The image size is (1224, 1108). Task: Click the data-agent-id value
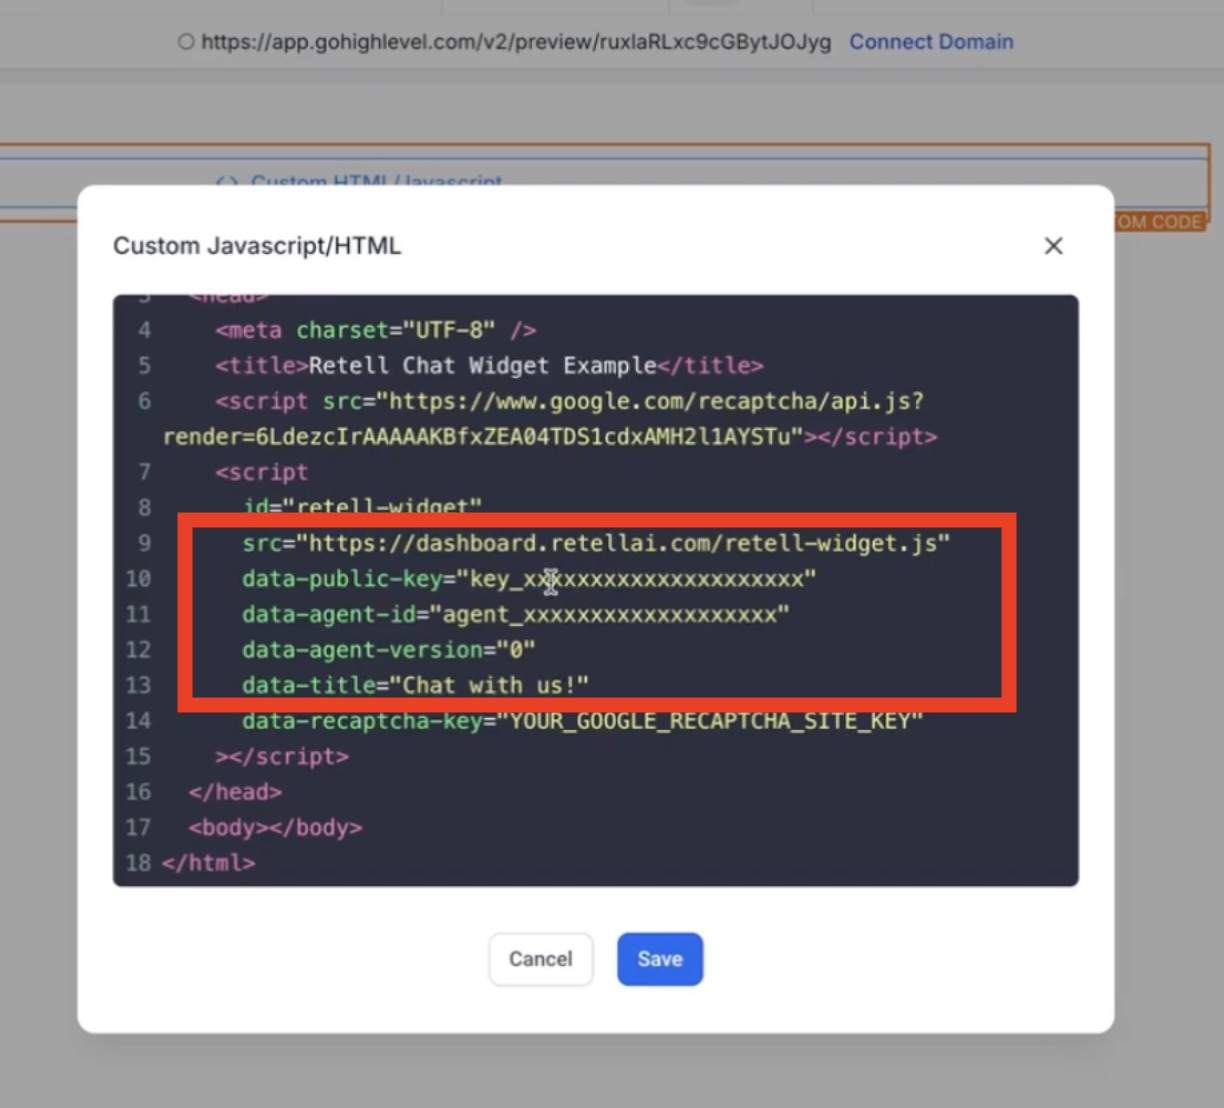click(x=609, y=614)
